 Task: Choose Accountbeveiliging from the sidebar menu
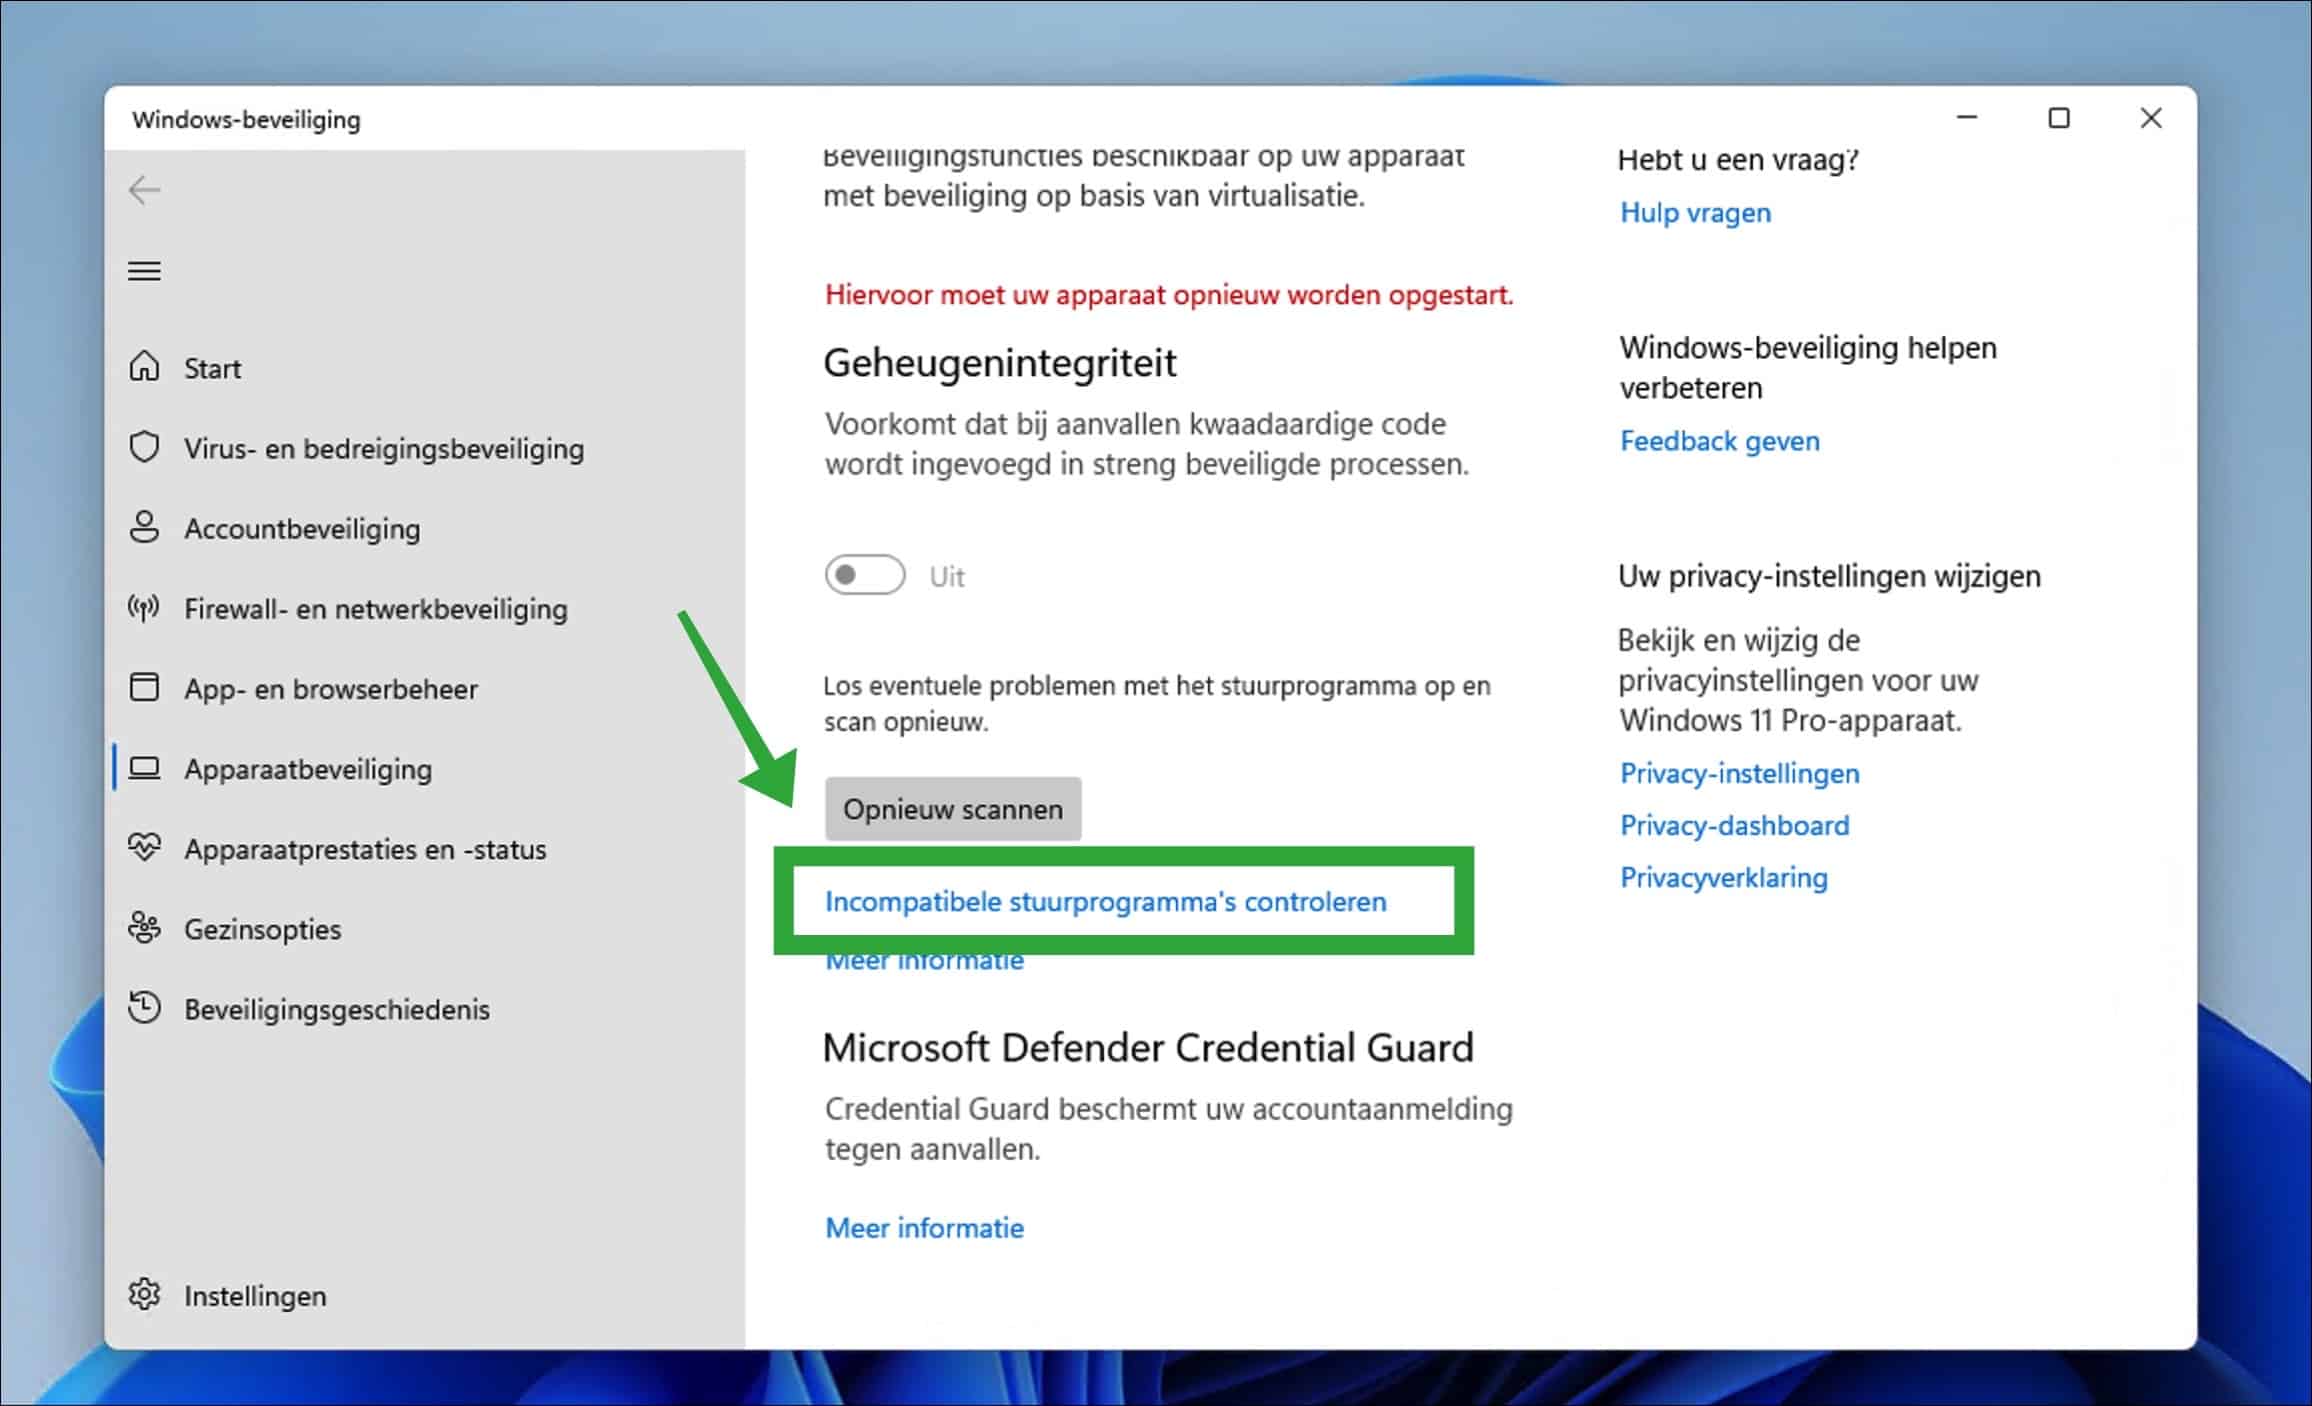tap(302, 528)
